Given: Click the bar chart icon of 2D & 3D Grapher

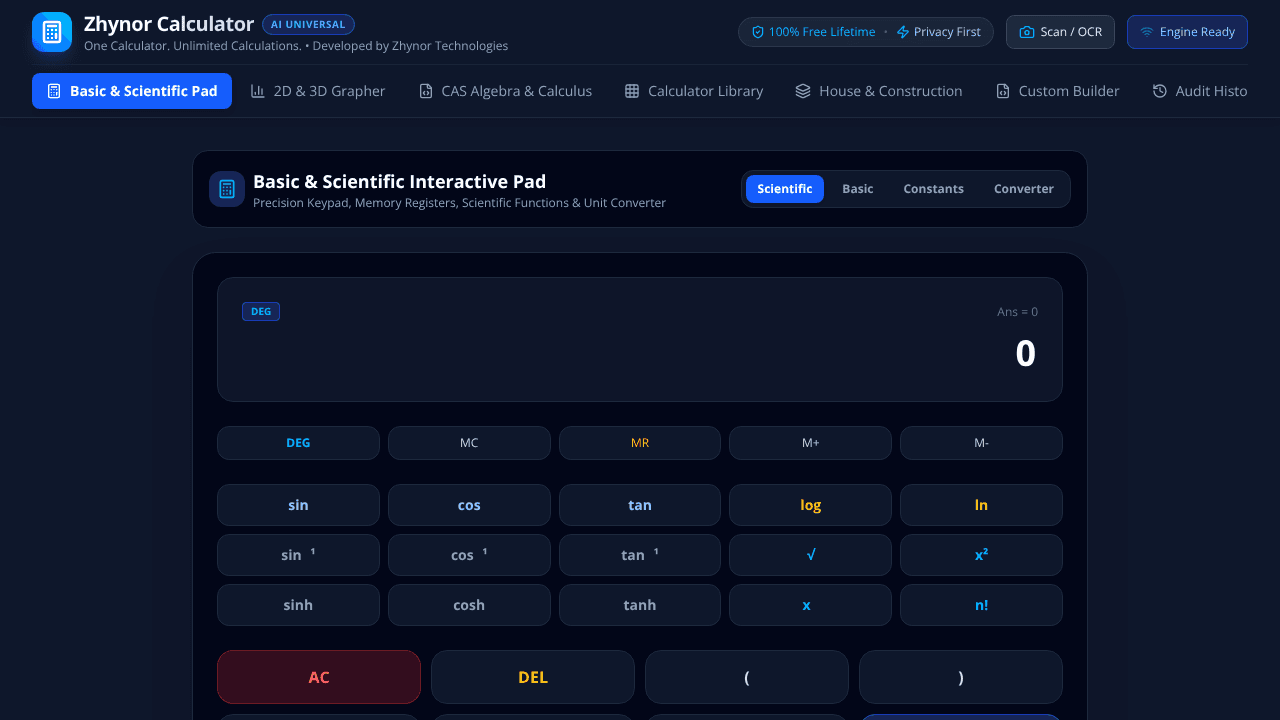Looking at the screenshot, I should [x=258, y=91].
